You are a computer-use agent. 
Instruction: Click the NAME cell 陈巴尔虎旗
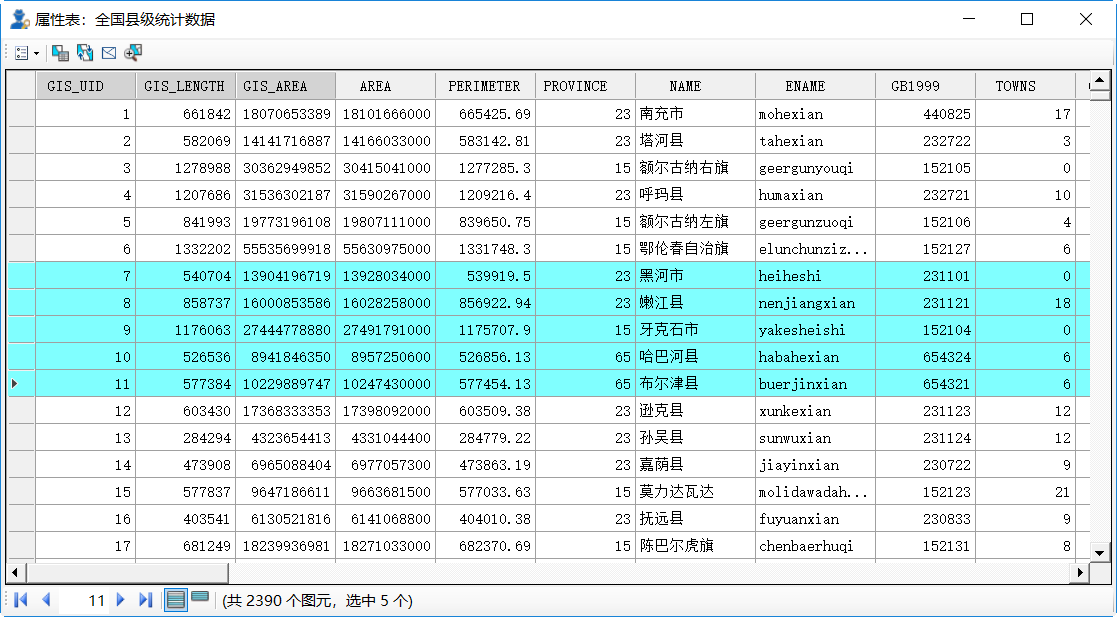tap(695, 546)
